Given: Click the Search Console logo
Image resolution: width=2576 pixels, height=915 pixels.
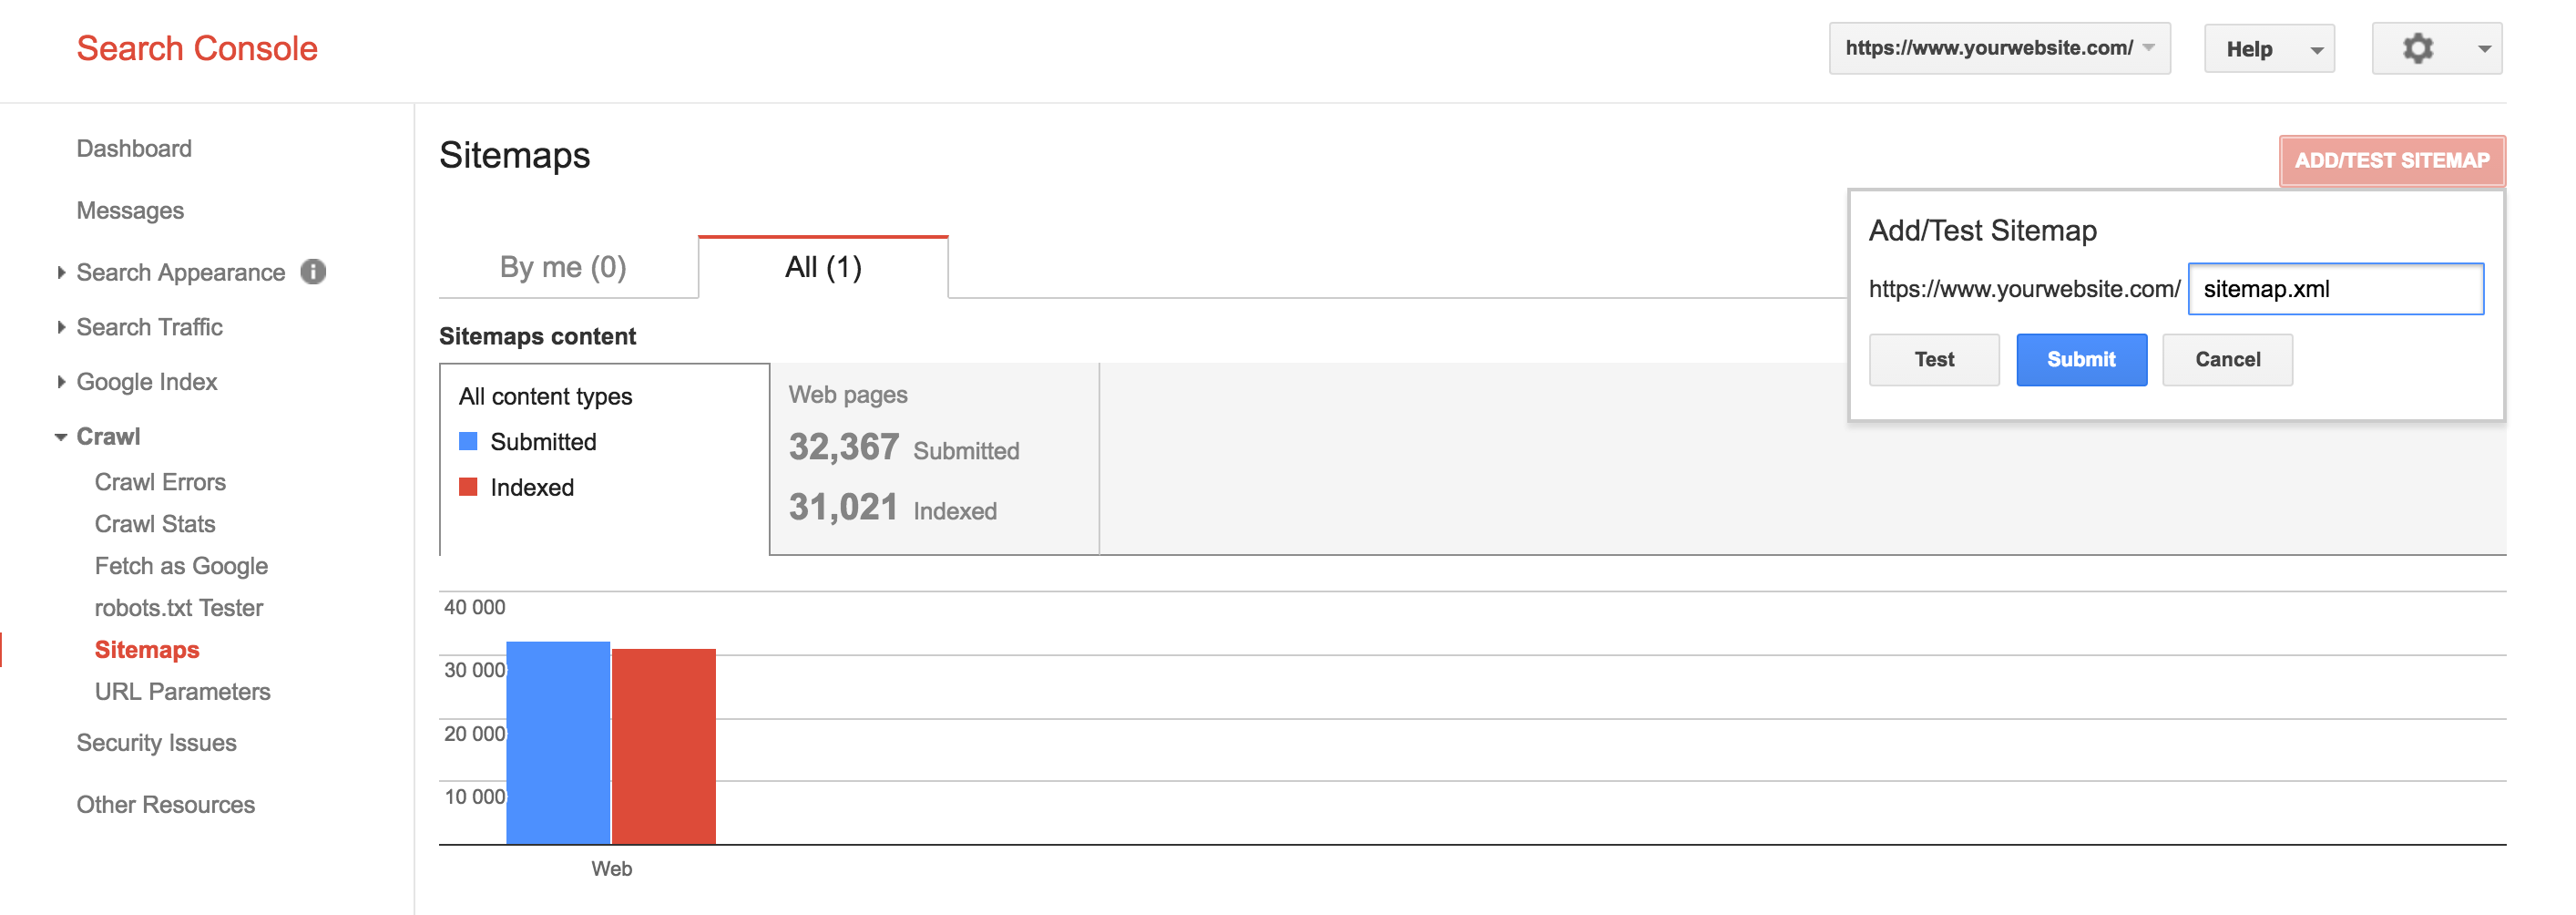Looking at the screenshot, I should [x=197, y=48].
